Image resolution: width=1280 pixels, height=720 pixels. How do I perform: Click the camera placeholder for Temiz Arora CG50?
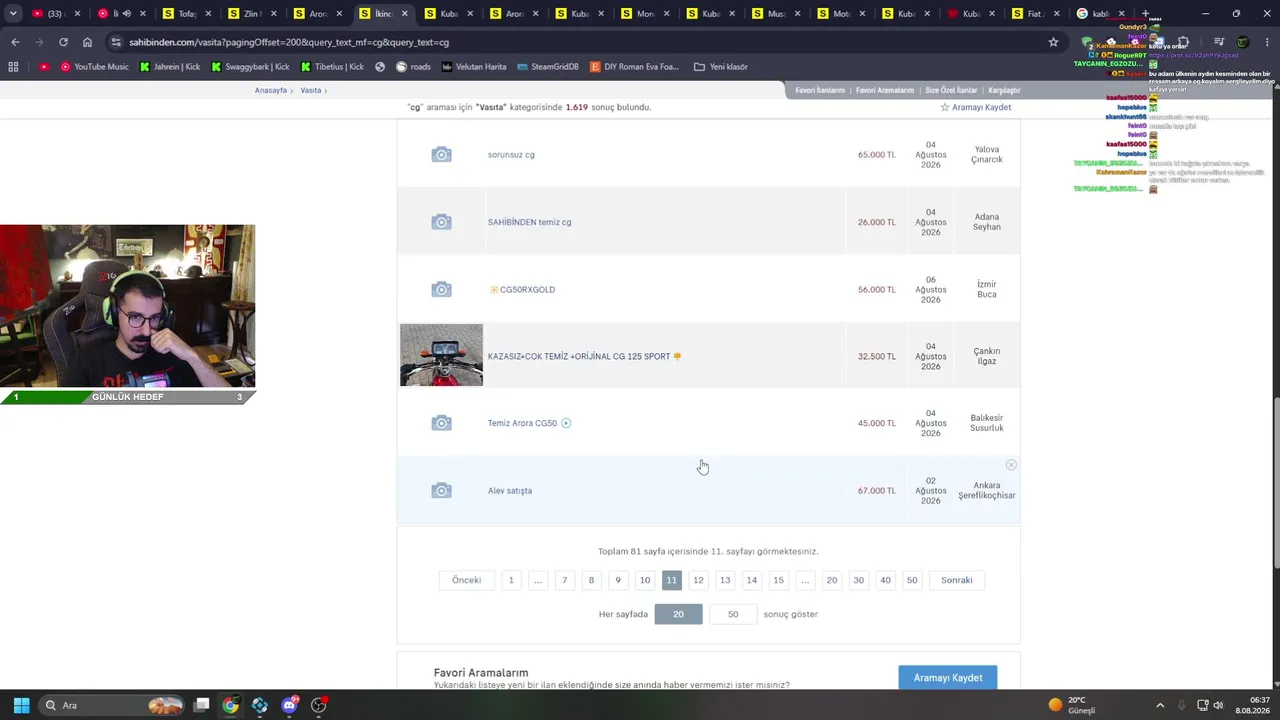click(x=441, y=423)
